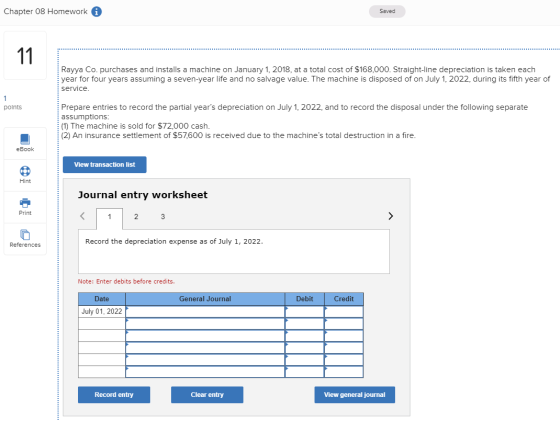
Task: Click the Saved status indicator
Action: tap(387, 11)
